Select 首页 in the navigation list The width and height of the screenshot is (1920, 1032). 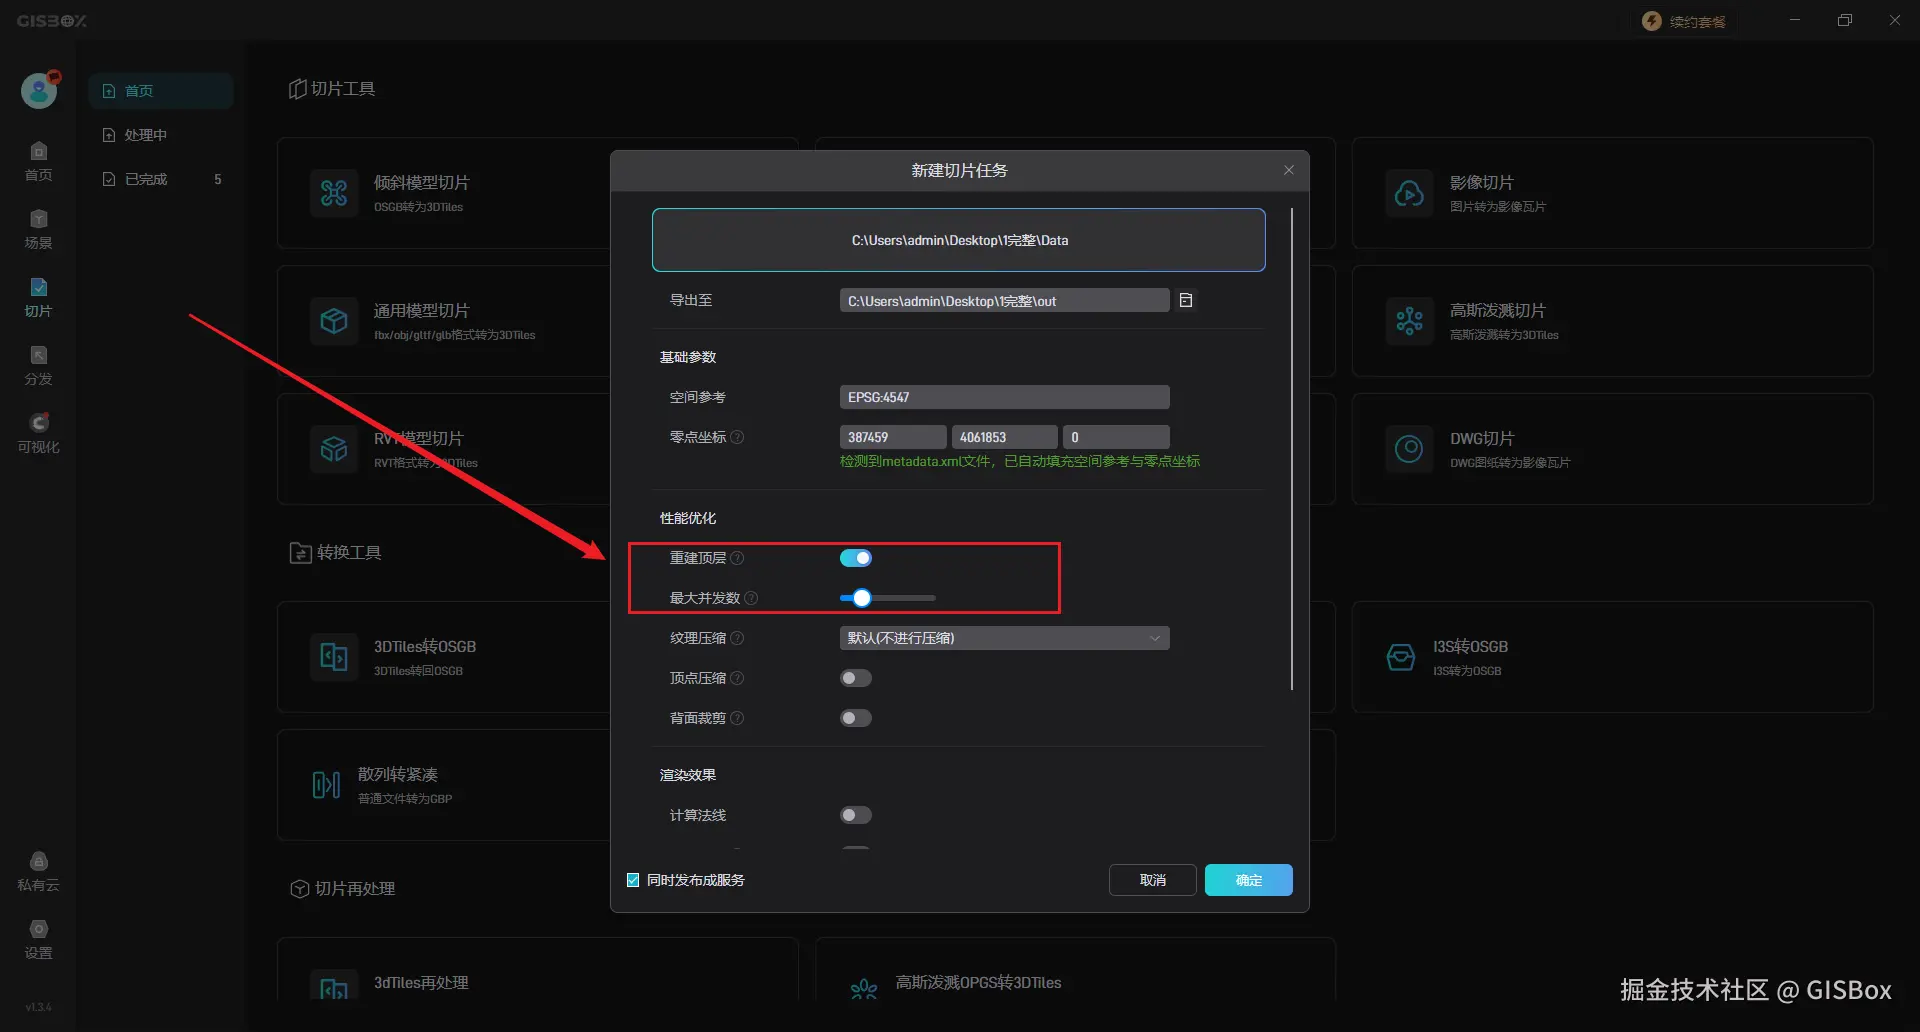click(x=160, y=91)
